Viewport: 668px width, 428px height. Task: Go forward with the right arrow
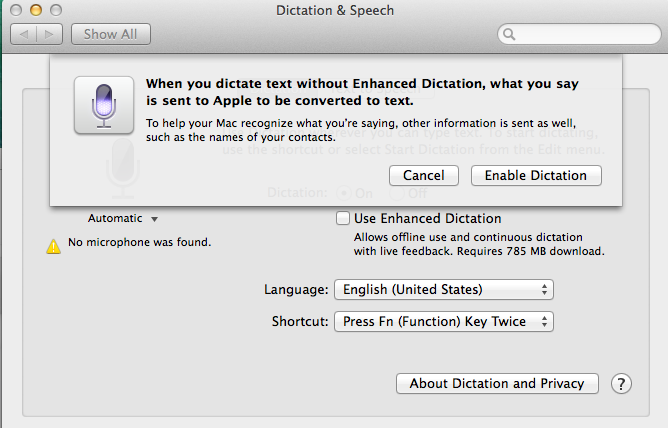pos(49,34)
